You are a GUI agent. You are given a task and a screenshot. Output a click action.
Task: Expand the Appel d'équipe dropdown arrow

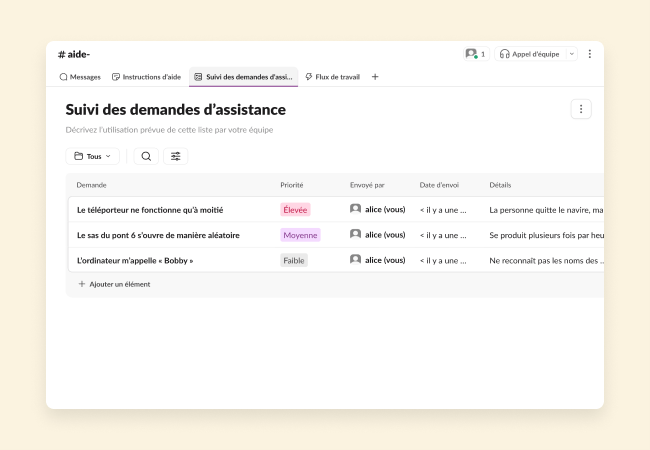click(x=572, y=54)
